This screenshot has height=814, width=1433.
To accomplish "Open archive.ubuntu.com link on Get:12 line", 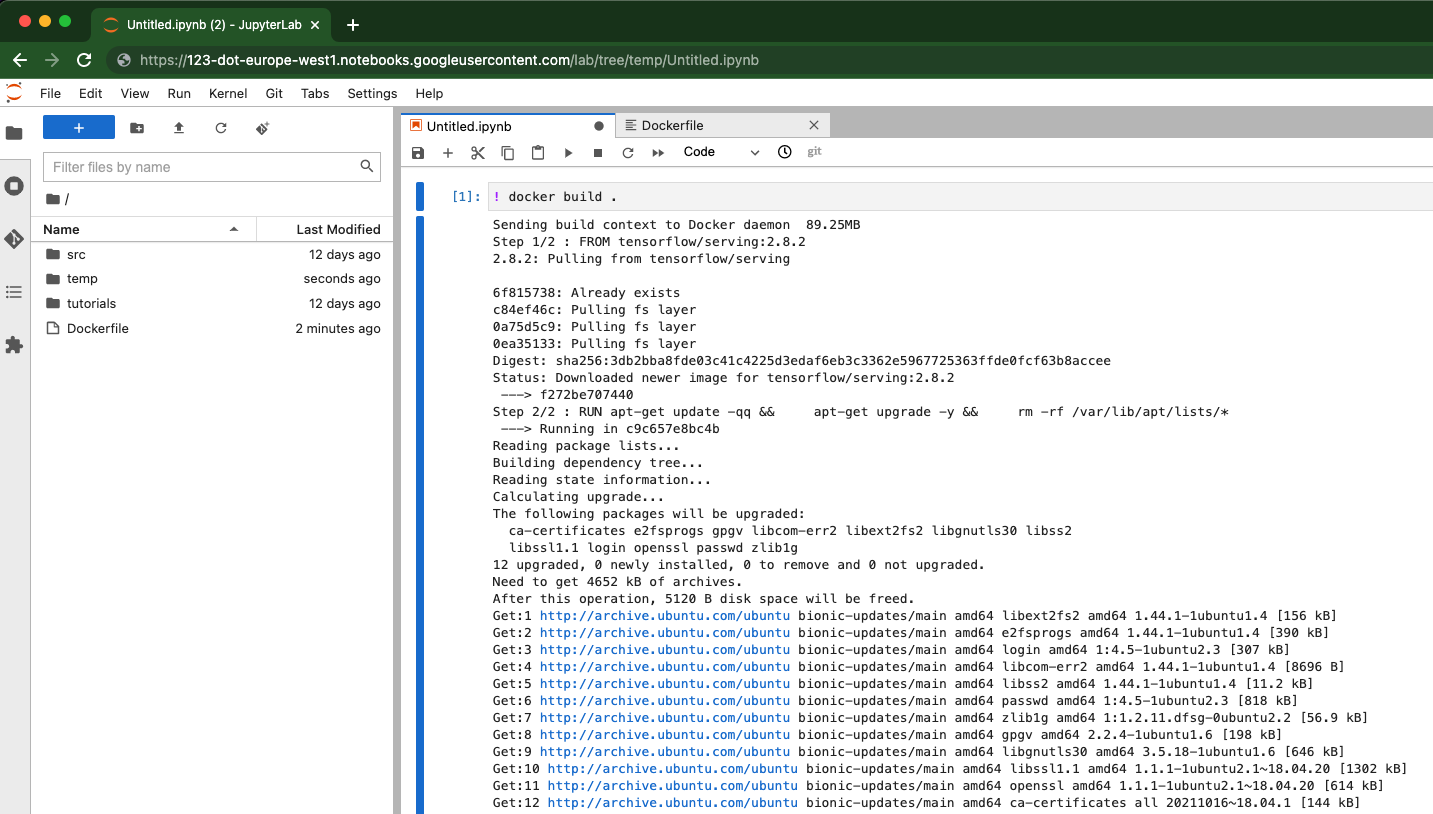I will click(x=673, y=803).
